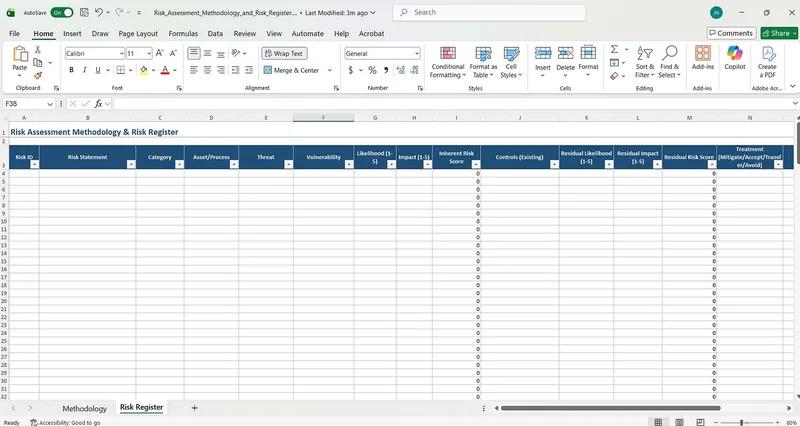The image size is (800, 426).
Task: Open Find & Select
Action: pyautogui.click(x=669, y=62)
